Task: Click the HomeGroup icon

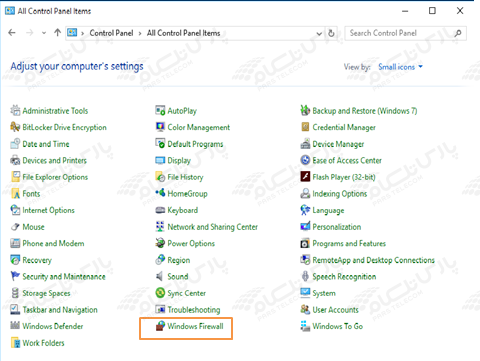Action: tap(160, 193)
